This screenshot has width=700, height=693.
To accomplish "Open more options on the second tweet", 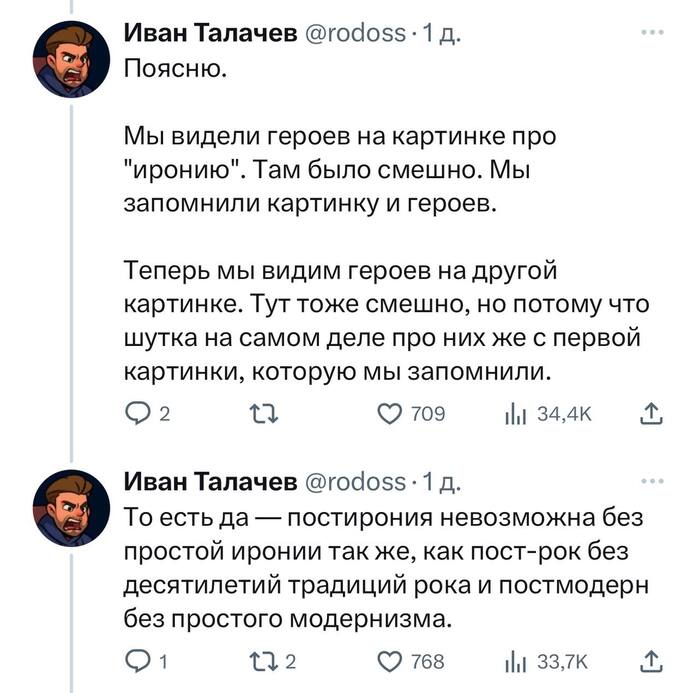I will [651, 482].
